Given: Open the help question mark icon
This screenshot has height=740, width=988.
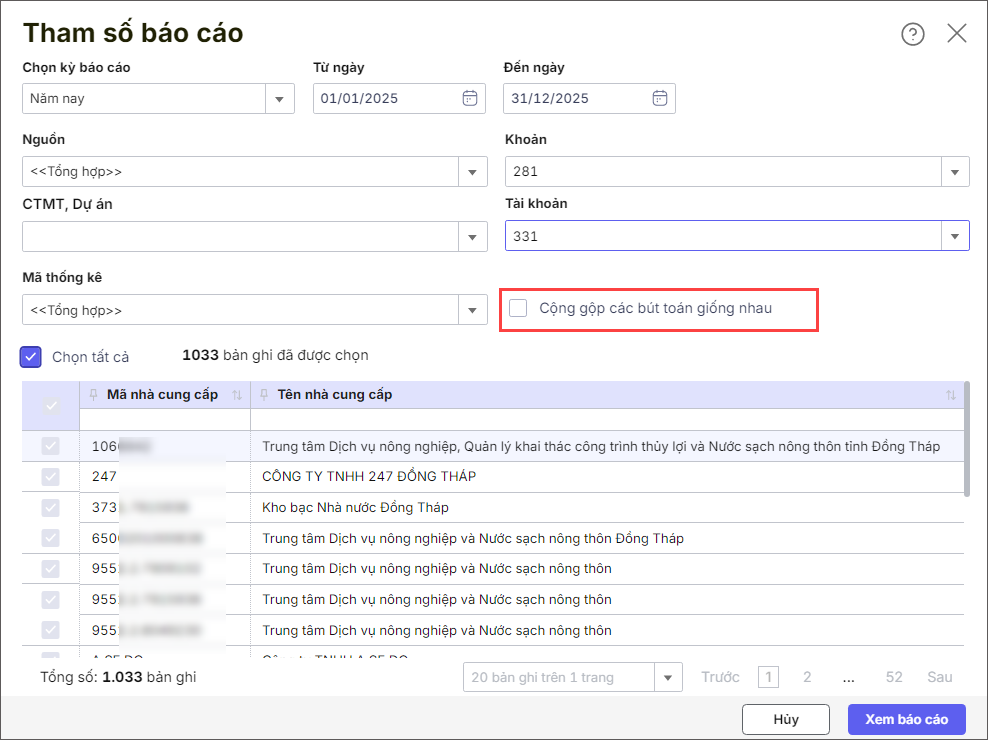Looking at the screenshot, I should pyautogui.click(x=912, y=34).
